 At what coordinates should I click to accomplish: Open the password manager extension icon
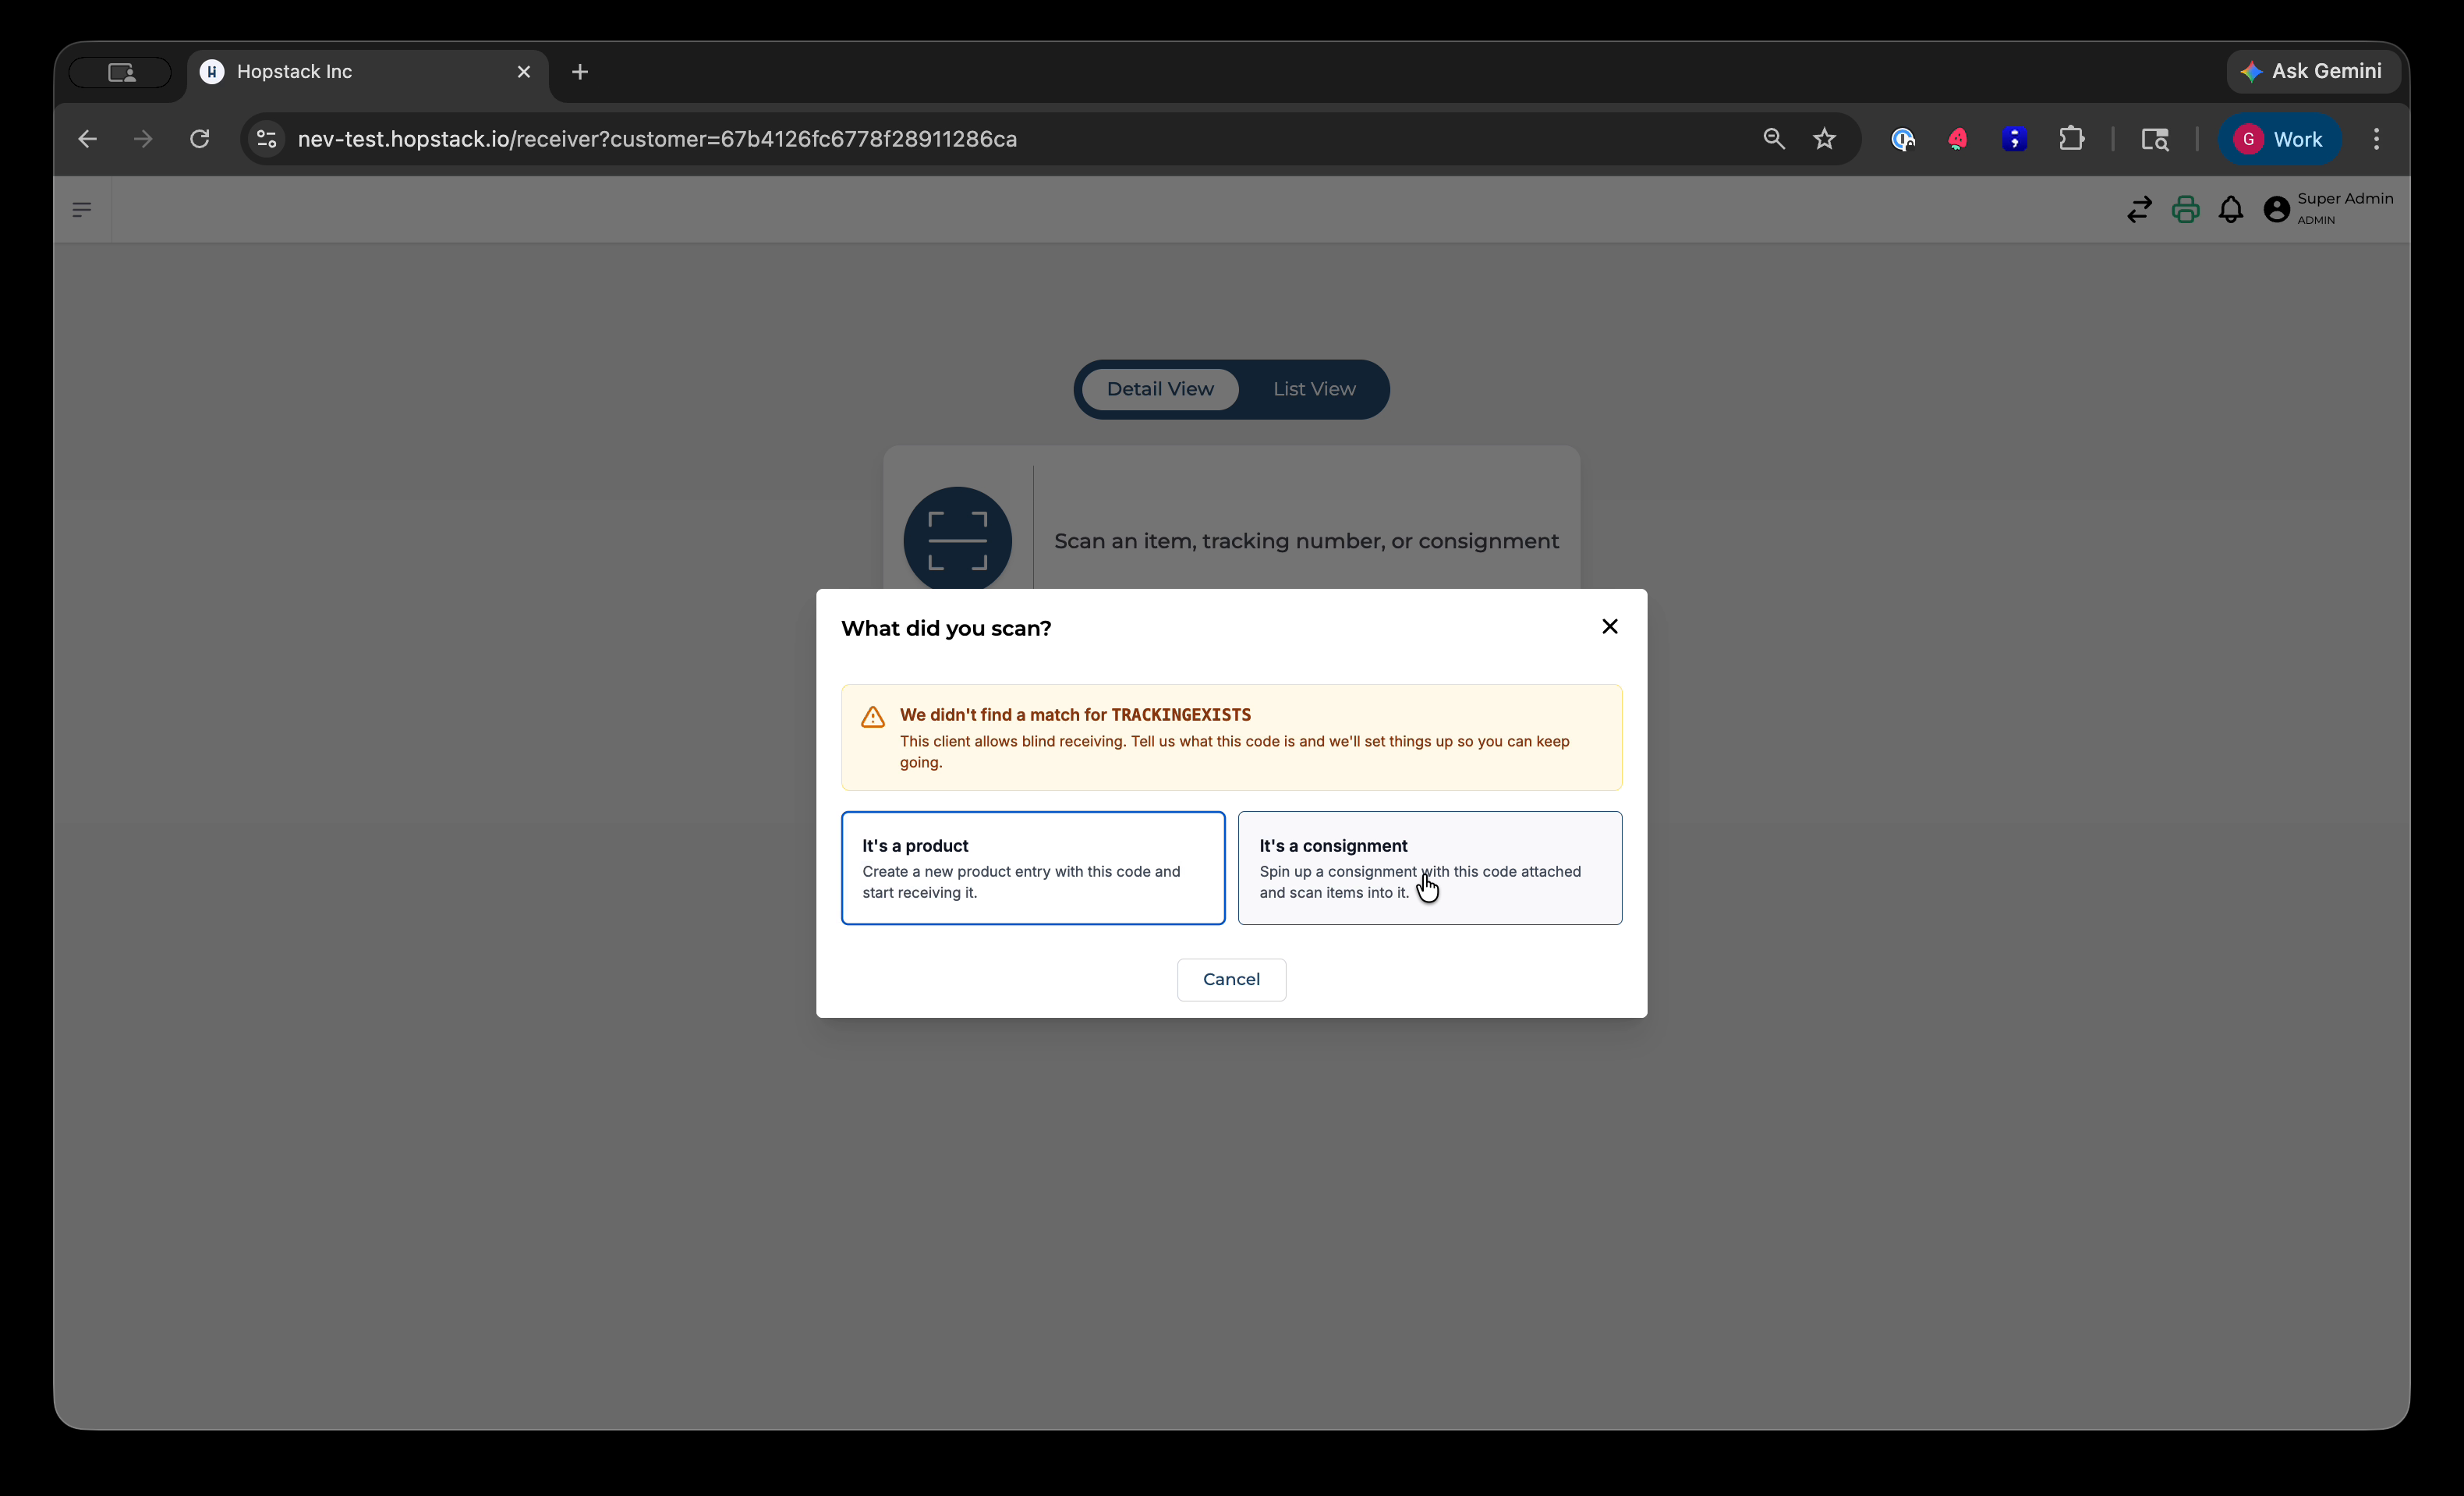tap(1902, 139)
